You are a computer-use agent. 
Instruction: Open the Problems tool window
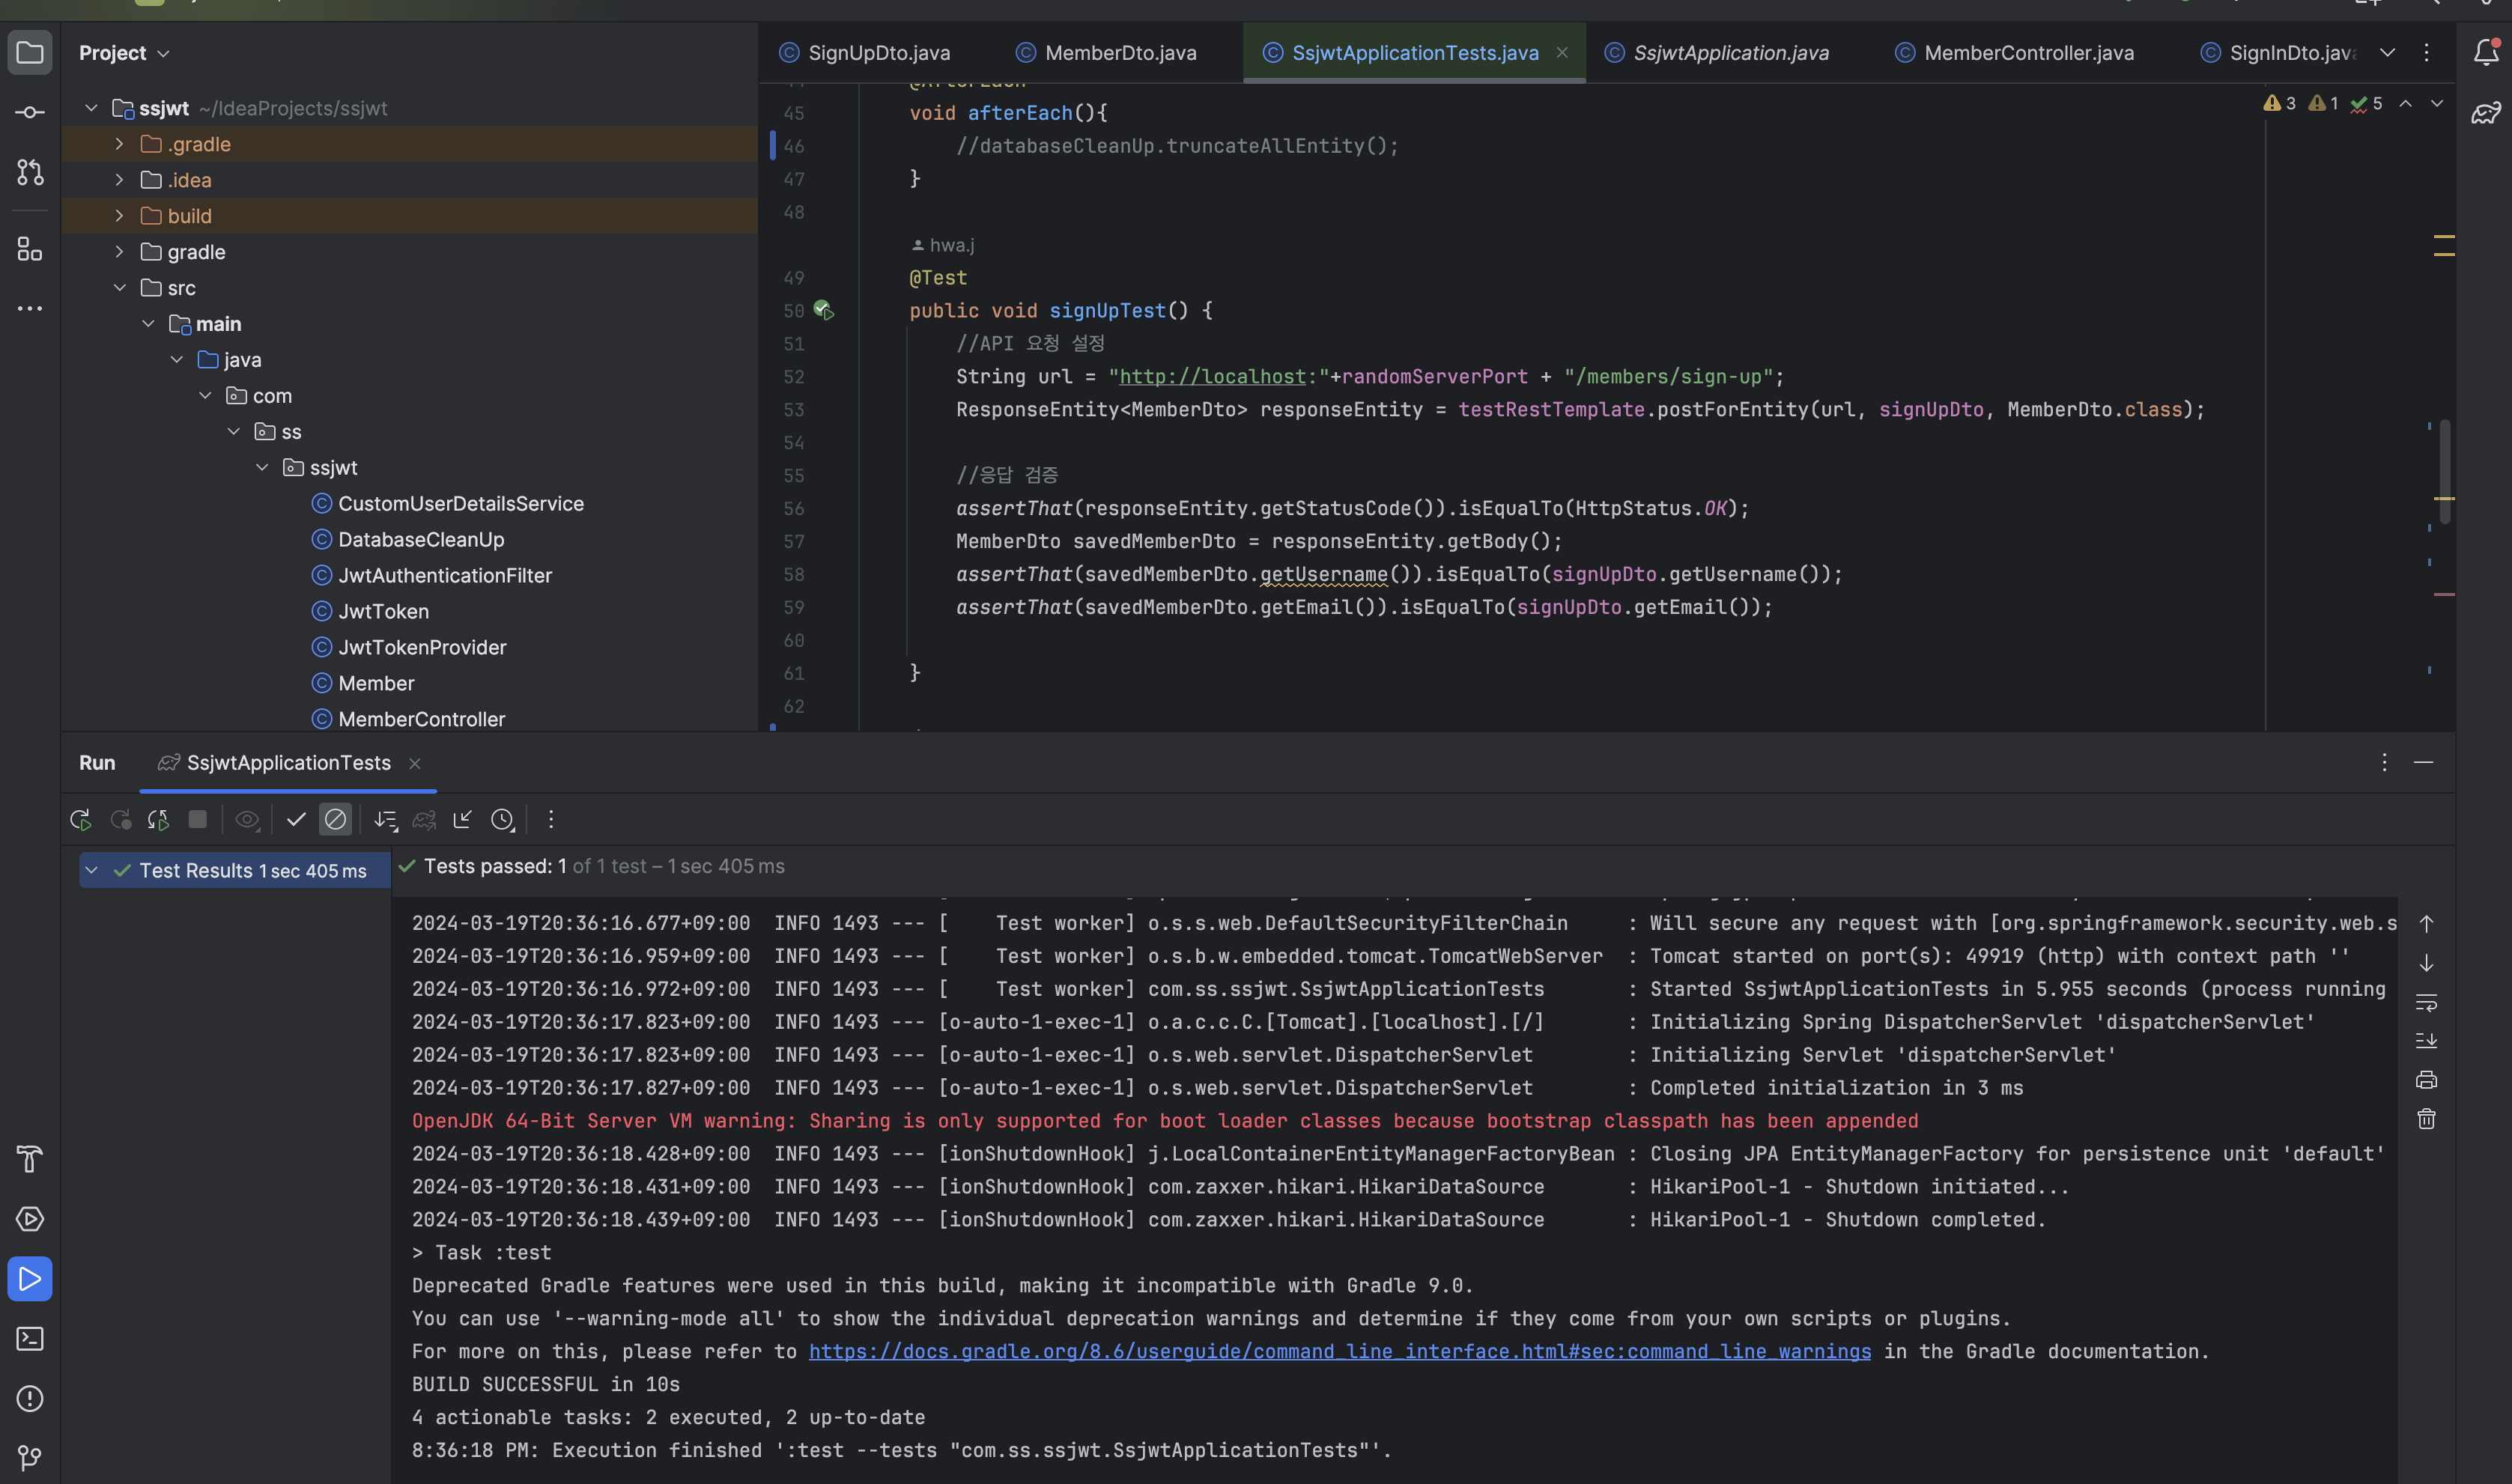[30, 1399]
